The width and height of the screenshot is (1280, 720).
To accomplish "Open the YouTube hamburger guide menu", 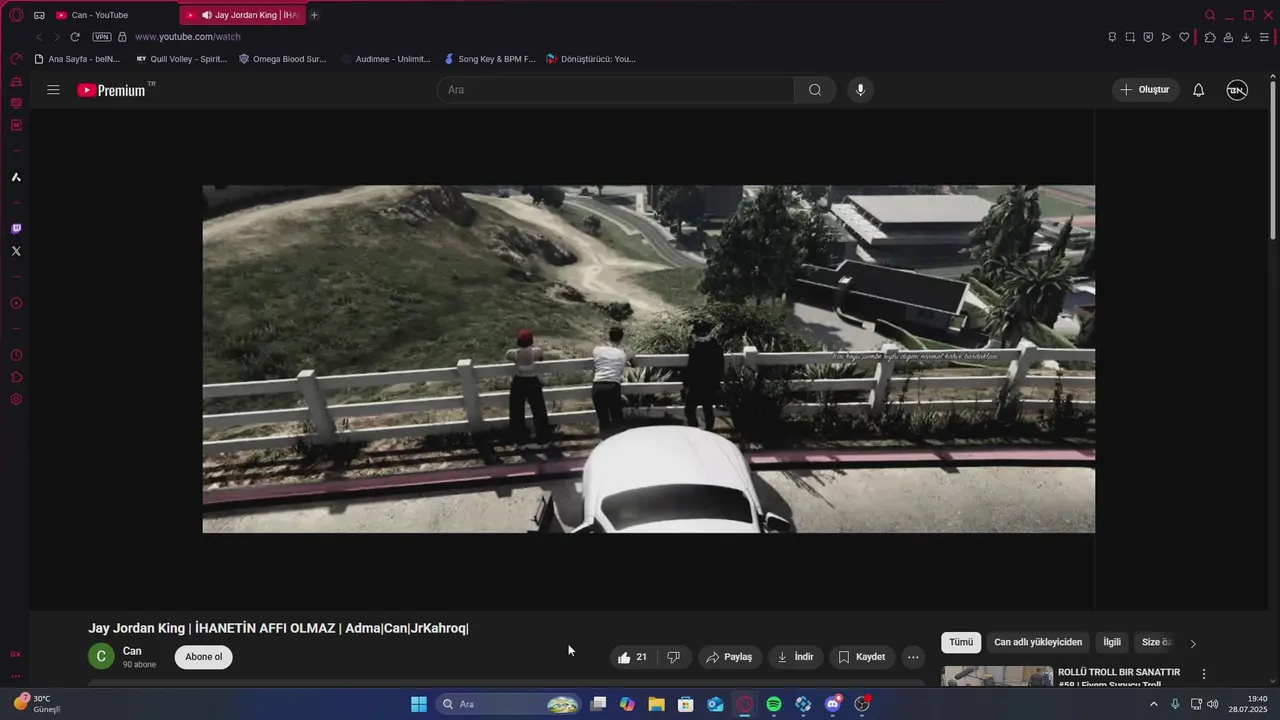I will (53, 90).
